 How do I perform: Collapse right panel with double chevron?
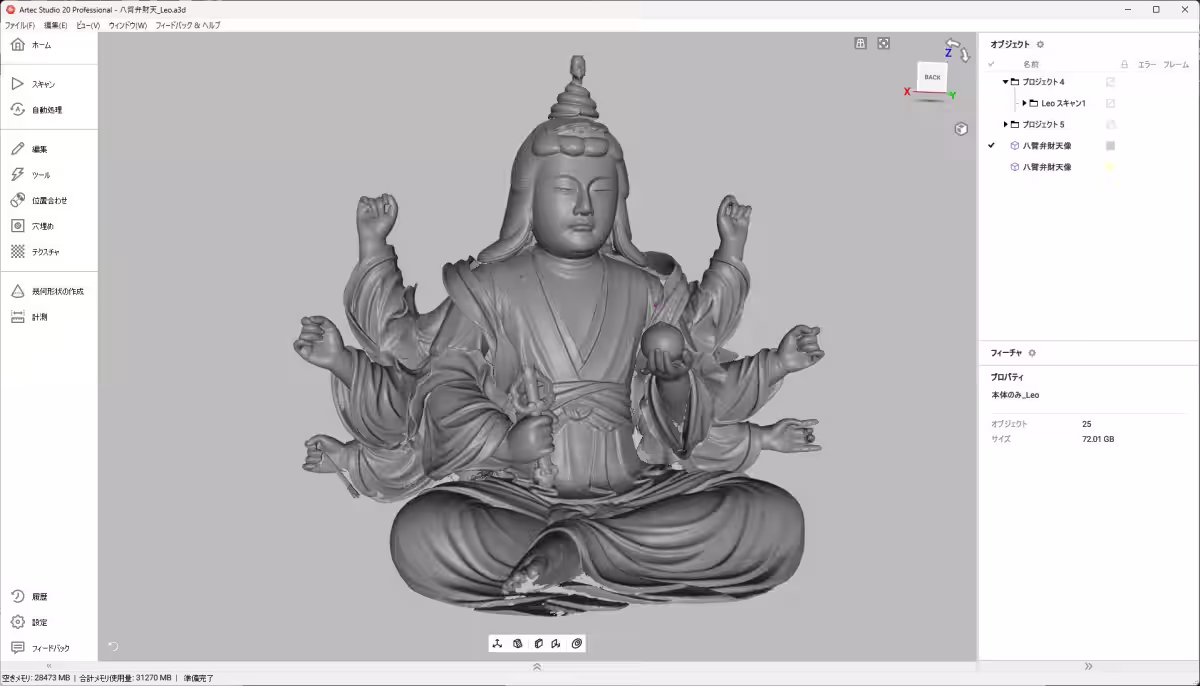point(1089,666)
